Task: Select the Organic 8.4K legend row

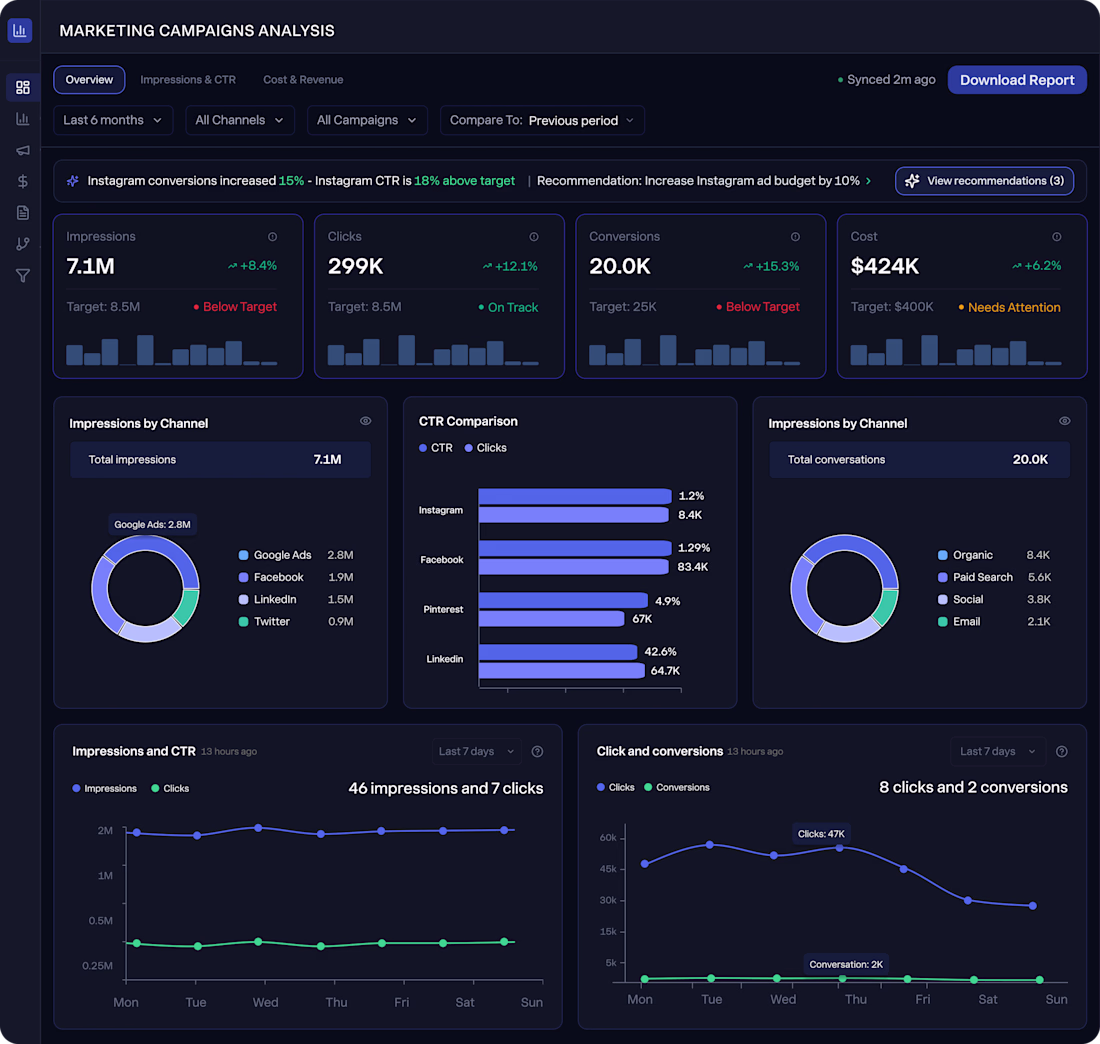Action: [x=994, y=555]
